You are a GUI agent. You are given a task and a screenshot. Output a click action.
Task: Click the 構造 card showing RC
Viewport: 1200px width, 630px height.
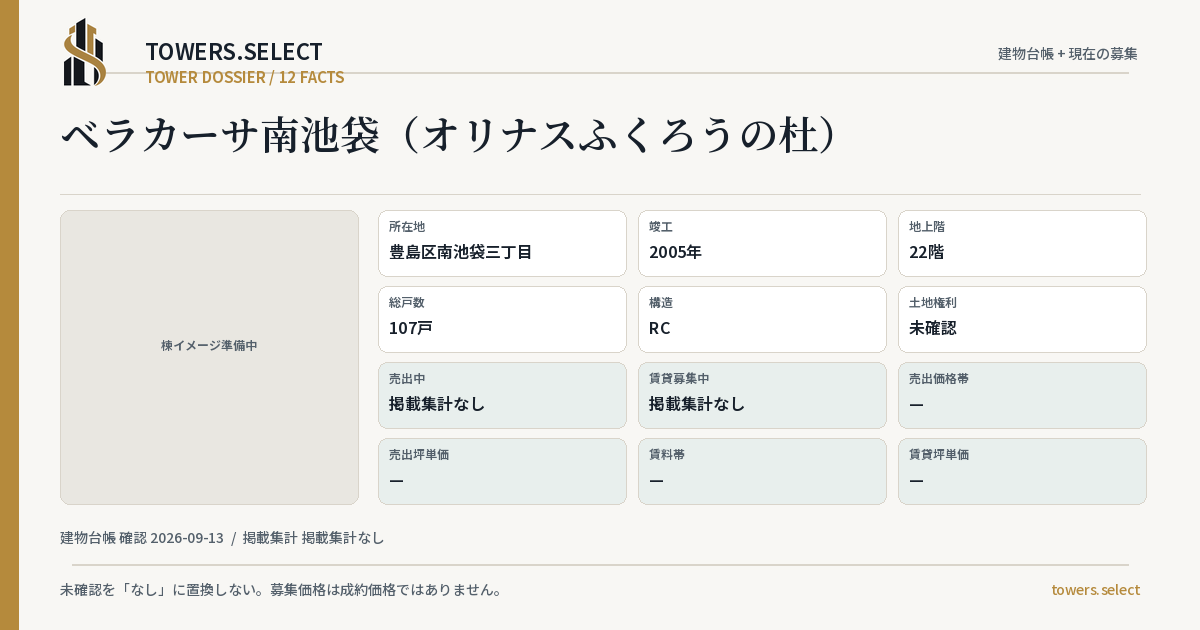762,319
